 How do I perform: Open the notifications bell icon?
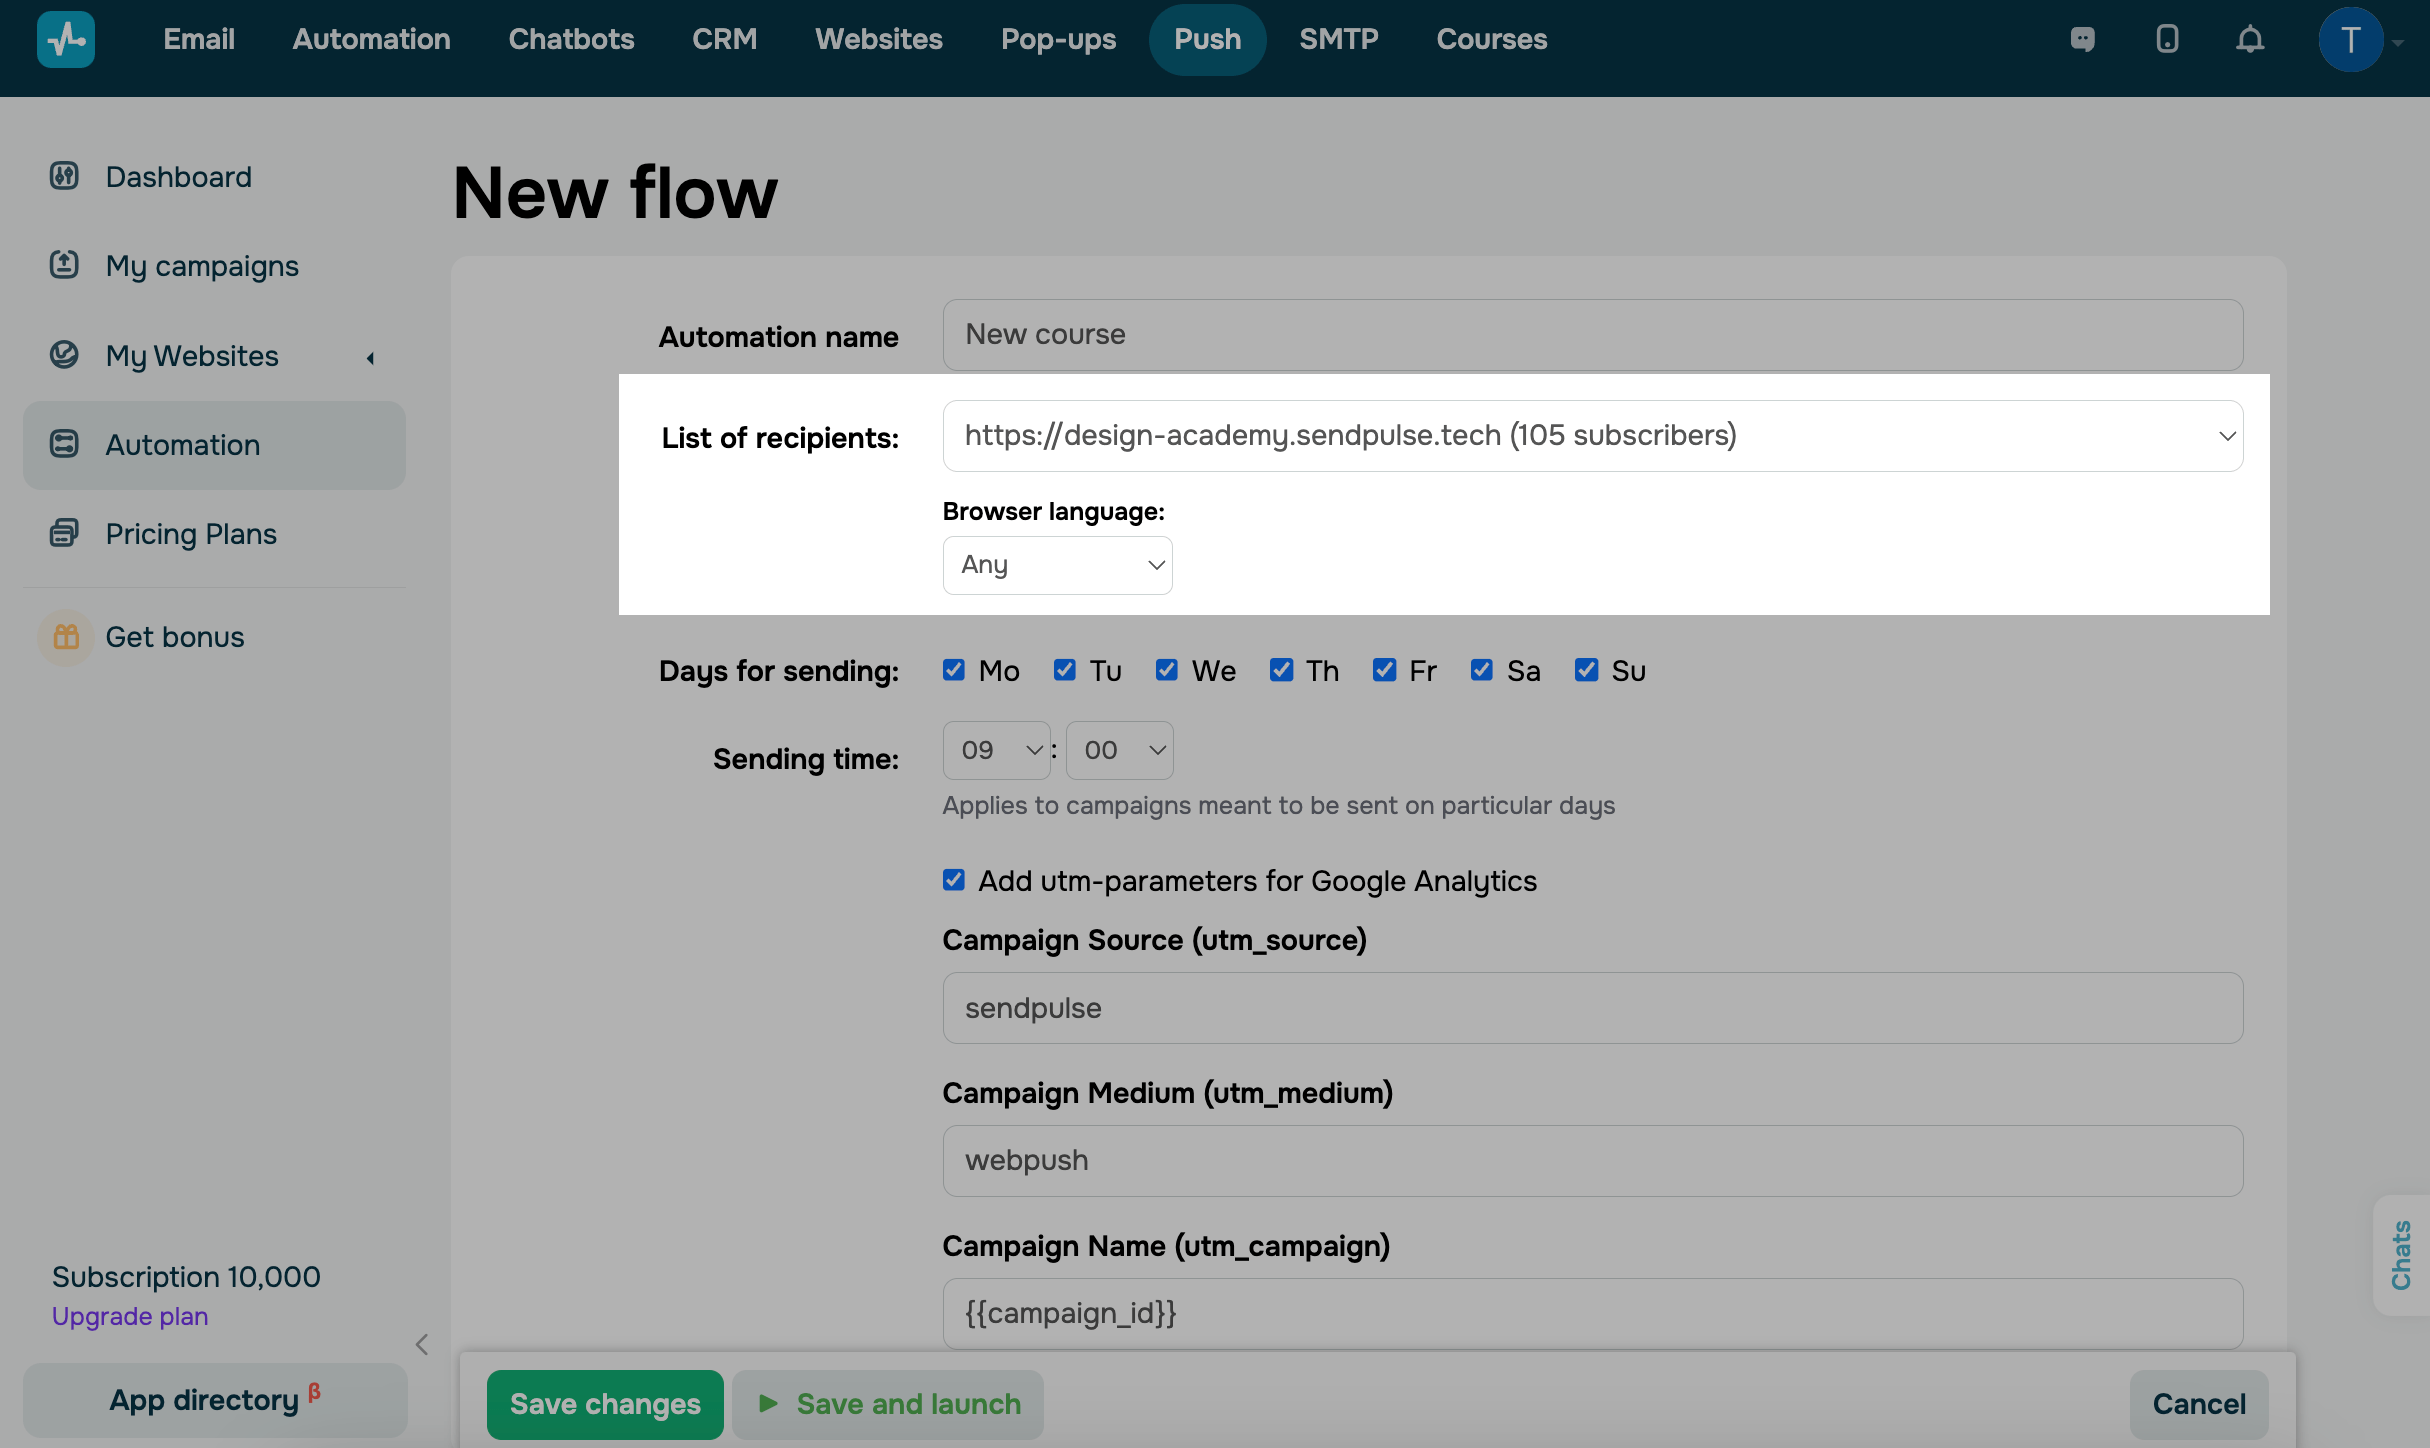[2250, 40]
